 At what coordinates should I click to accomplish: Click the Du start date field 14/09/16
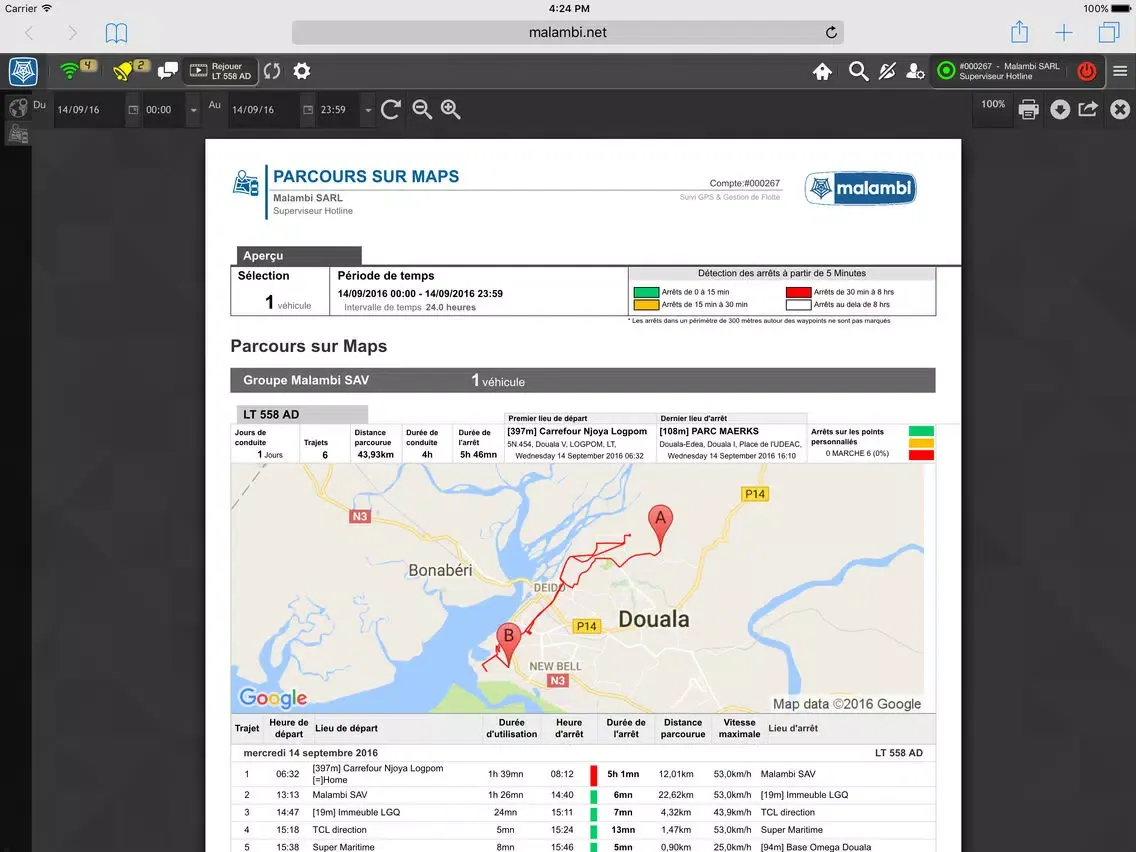(88, 110)
